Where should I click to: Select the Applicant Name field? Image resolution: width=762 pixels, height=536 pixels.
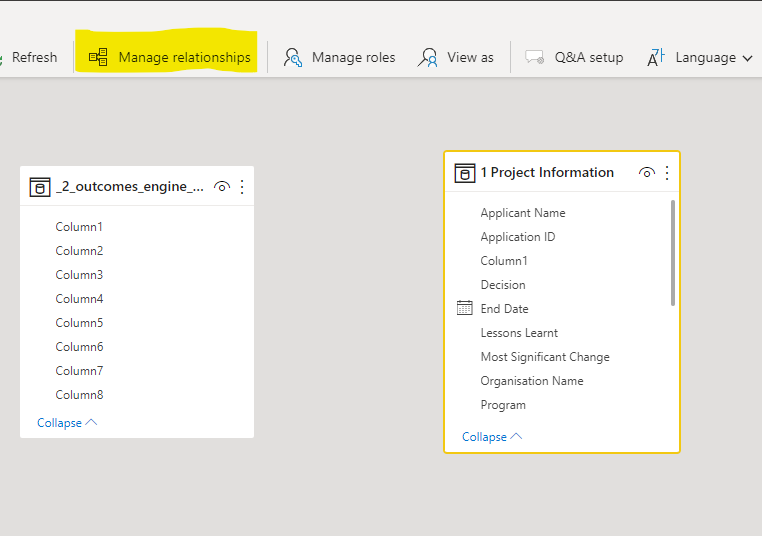[x=522, y=213]
